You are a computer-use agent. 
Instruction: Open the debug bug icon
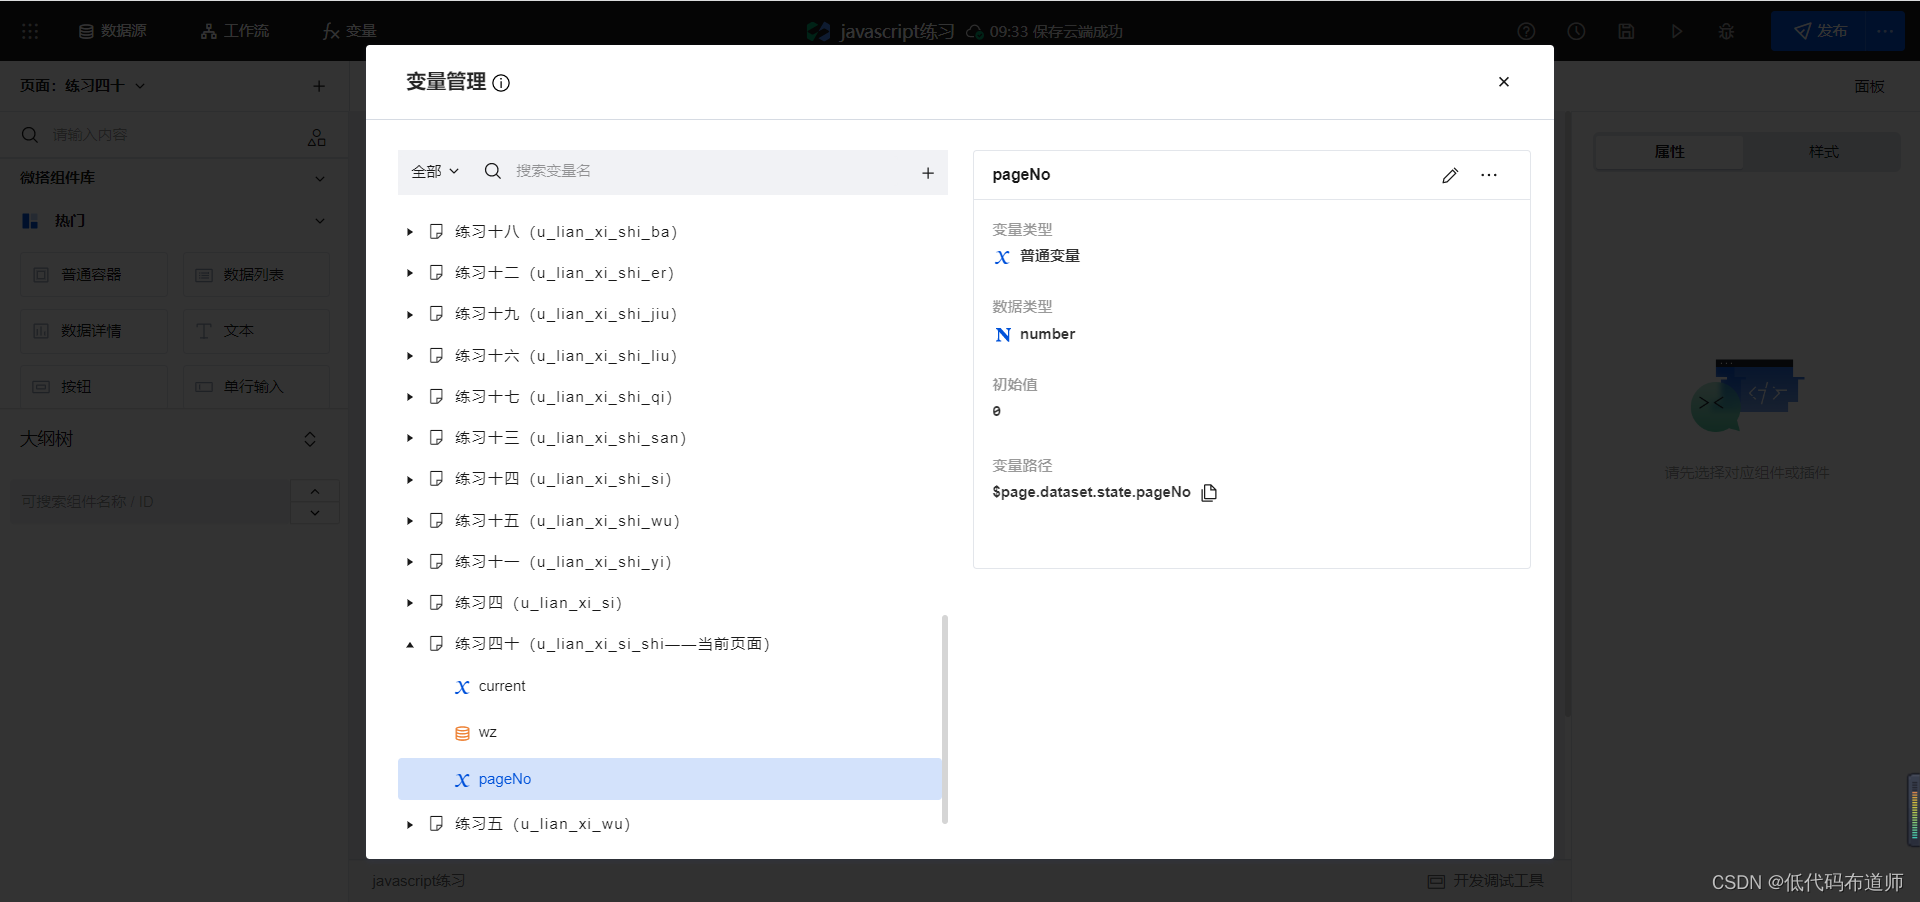point(1726,31)
